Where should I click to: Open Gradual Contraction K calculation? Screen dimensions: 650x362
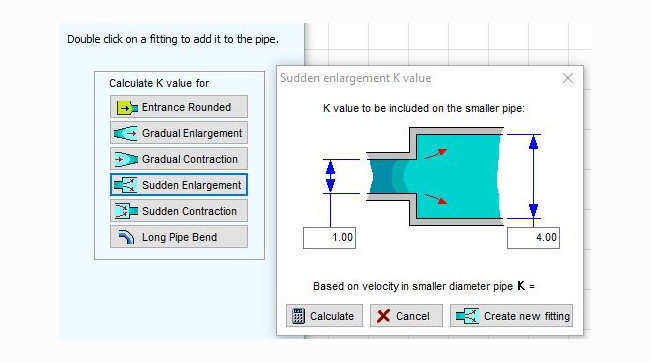pos(179,159)
